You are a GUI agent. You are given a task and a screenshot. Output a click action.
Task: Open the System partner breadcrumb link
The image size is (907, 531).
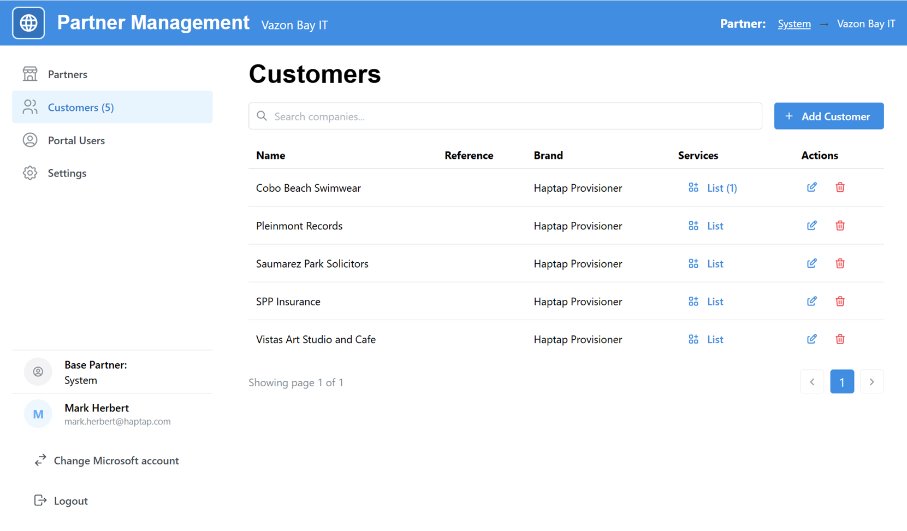[x=794, y=23]
